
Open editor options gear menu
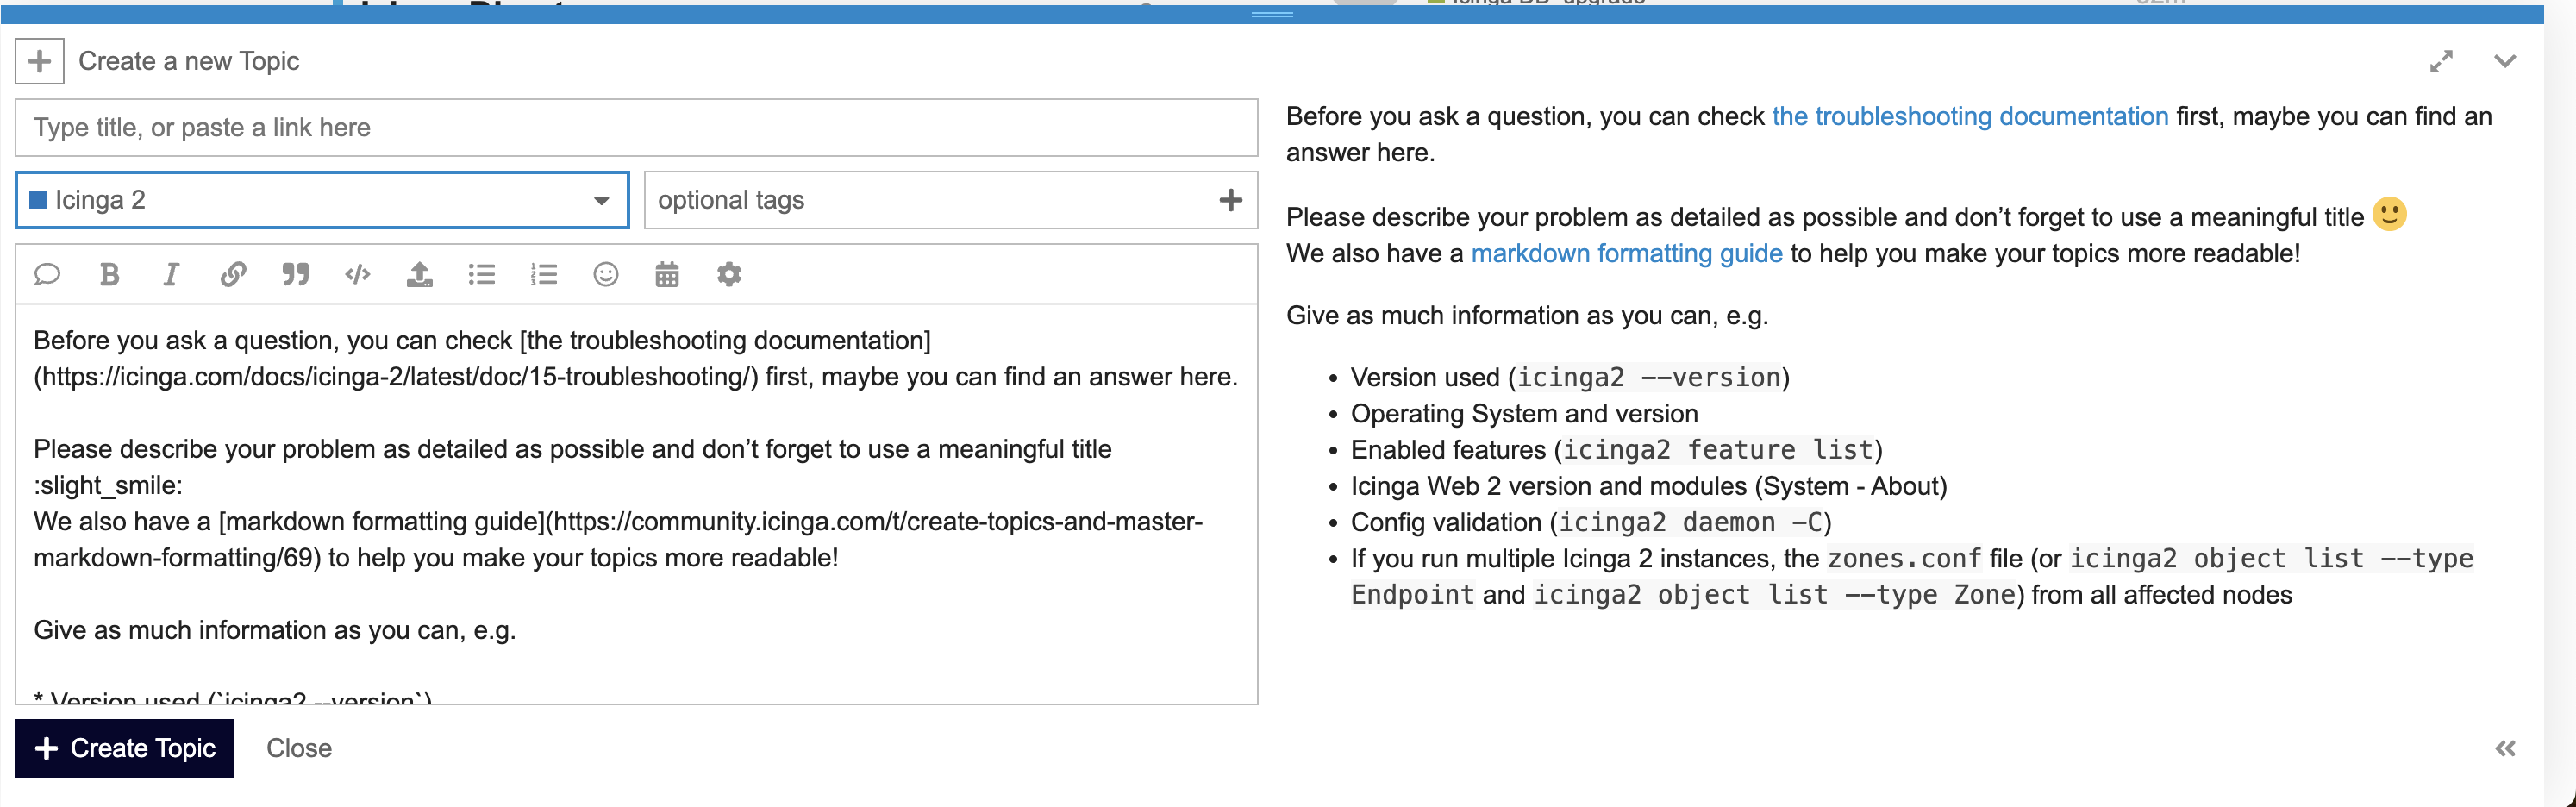729,274
